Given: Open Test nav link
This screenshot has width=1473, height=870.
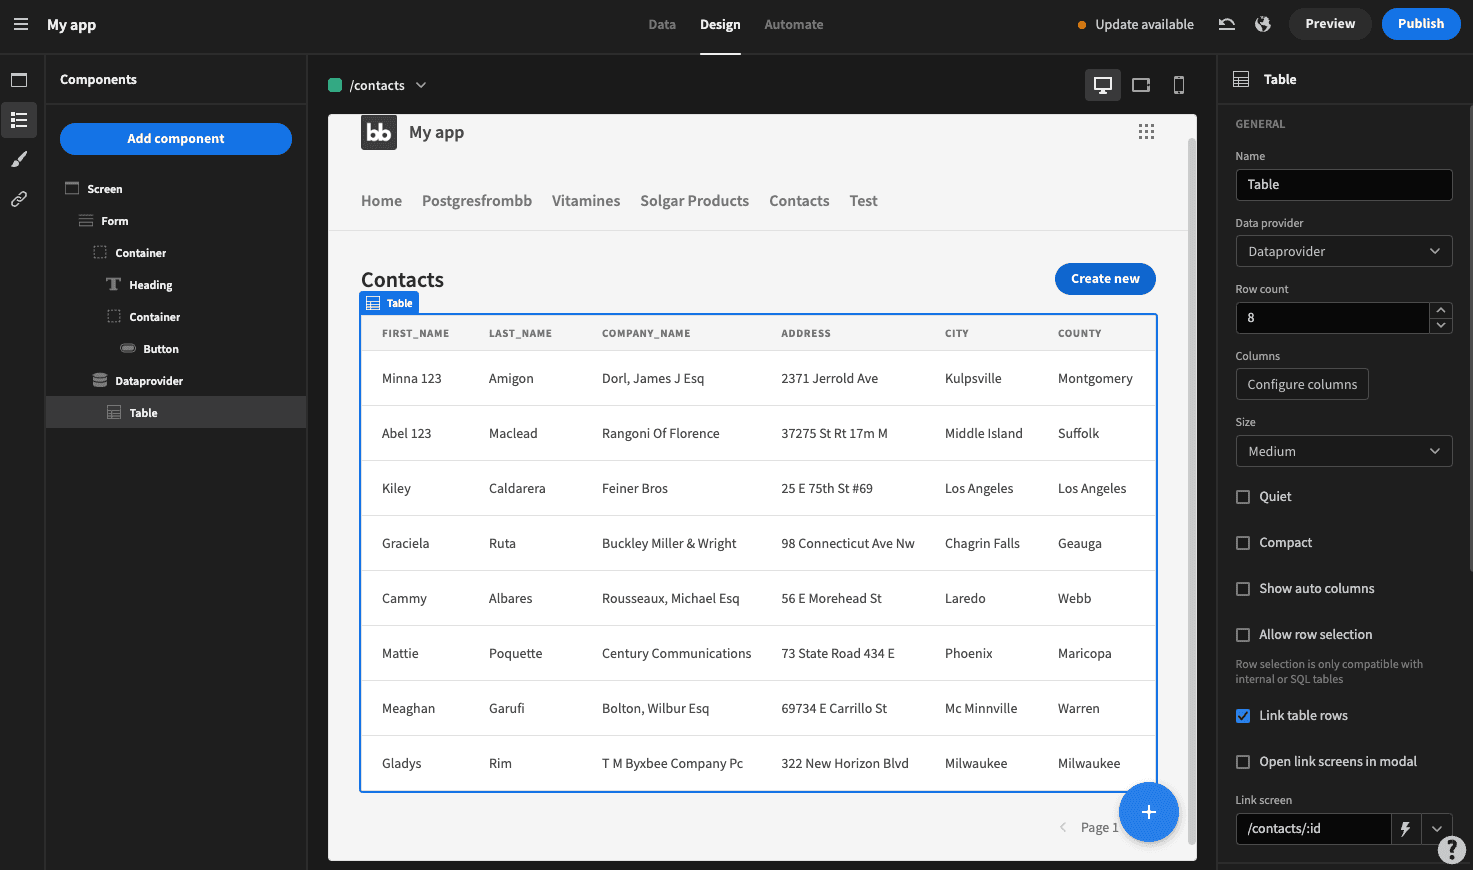Looking at the screenshot, I should (x=863, y=201).
